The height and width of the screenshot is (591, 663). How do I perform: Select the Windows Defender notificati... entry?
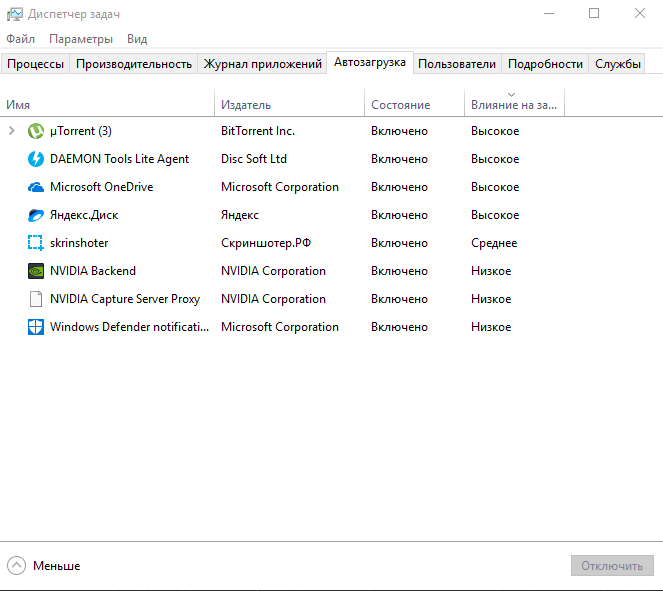pyautogui.click(x=129, y=327)
